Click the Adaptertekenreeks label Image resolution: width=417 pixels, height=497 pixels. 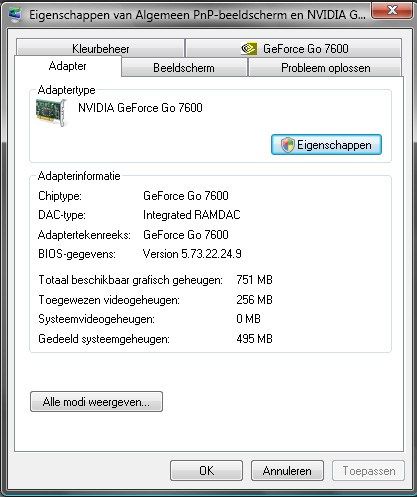(84, 235)
